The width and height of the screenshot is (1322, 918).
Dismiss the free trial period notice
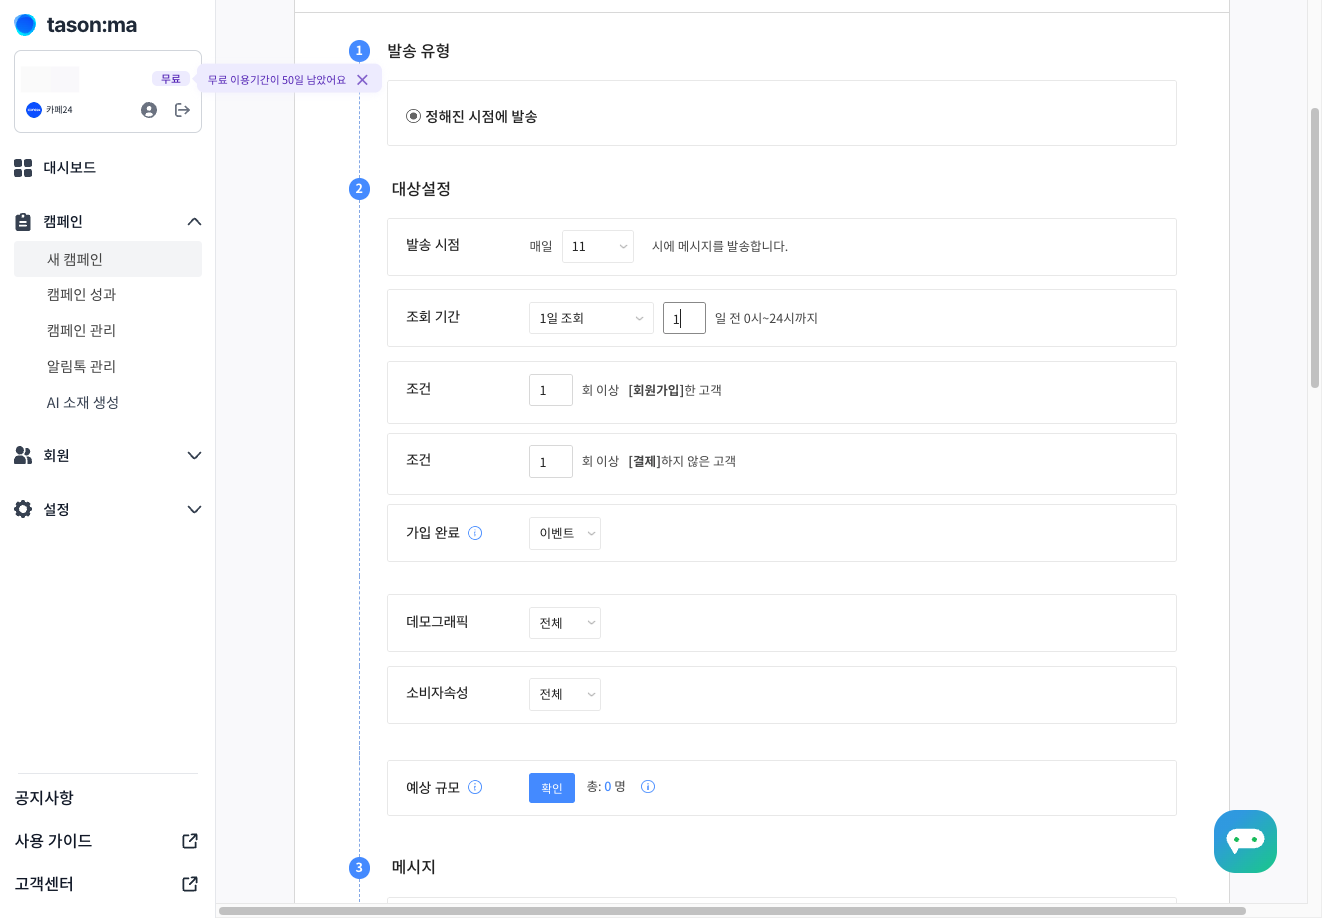point(362,80)
